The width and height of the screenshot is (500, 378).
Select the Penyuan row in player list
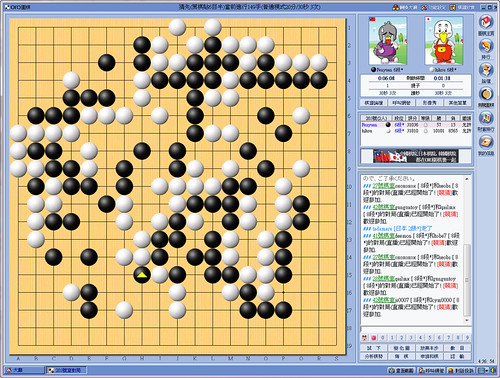click(x=416, y=125)
